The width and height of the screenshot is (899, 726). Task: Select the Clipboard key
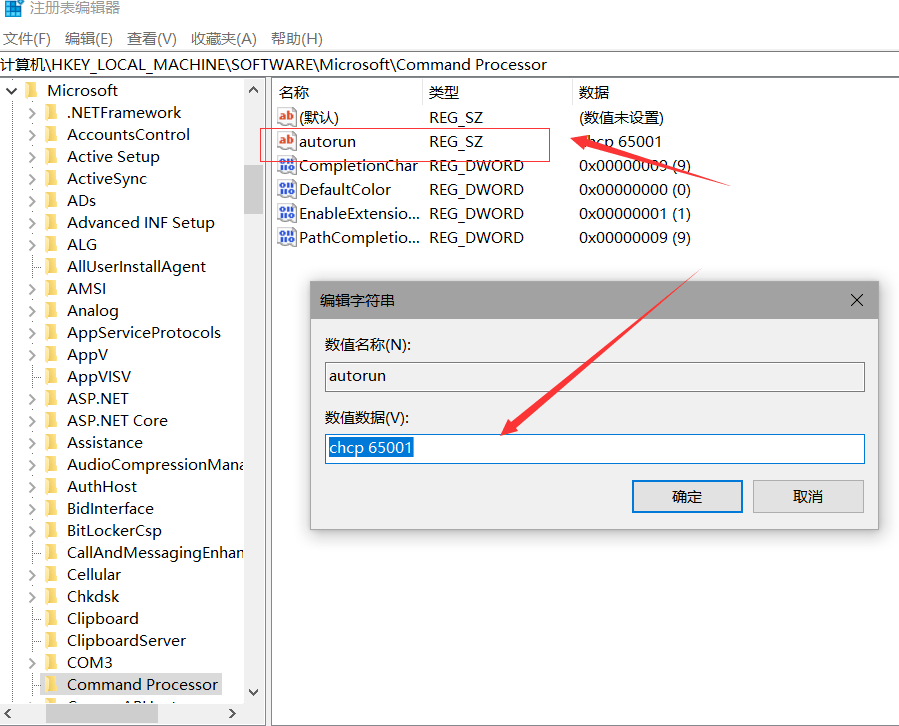tap(103, 618)
